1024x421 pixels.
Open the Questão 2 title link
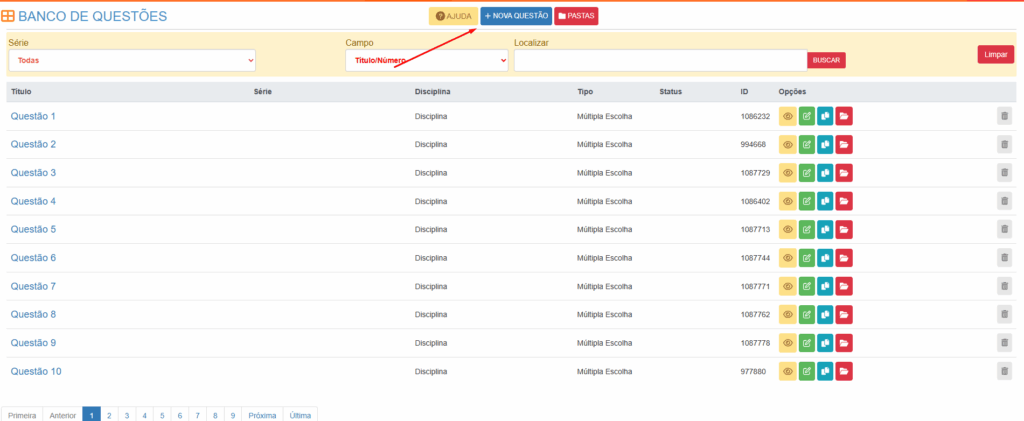click(33, 145)
